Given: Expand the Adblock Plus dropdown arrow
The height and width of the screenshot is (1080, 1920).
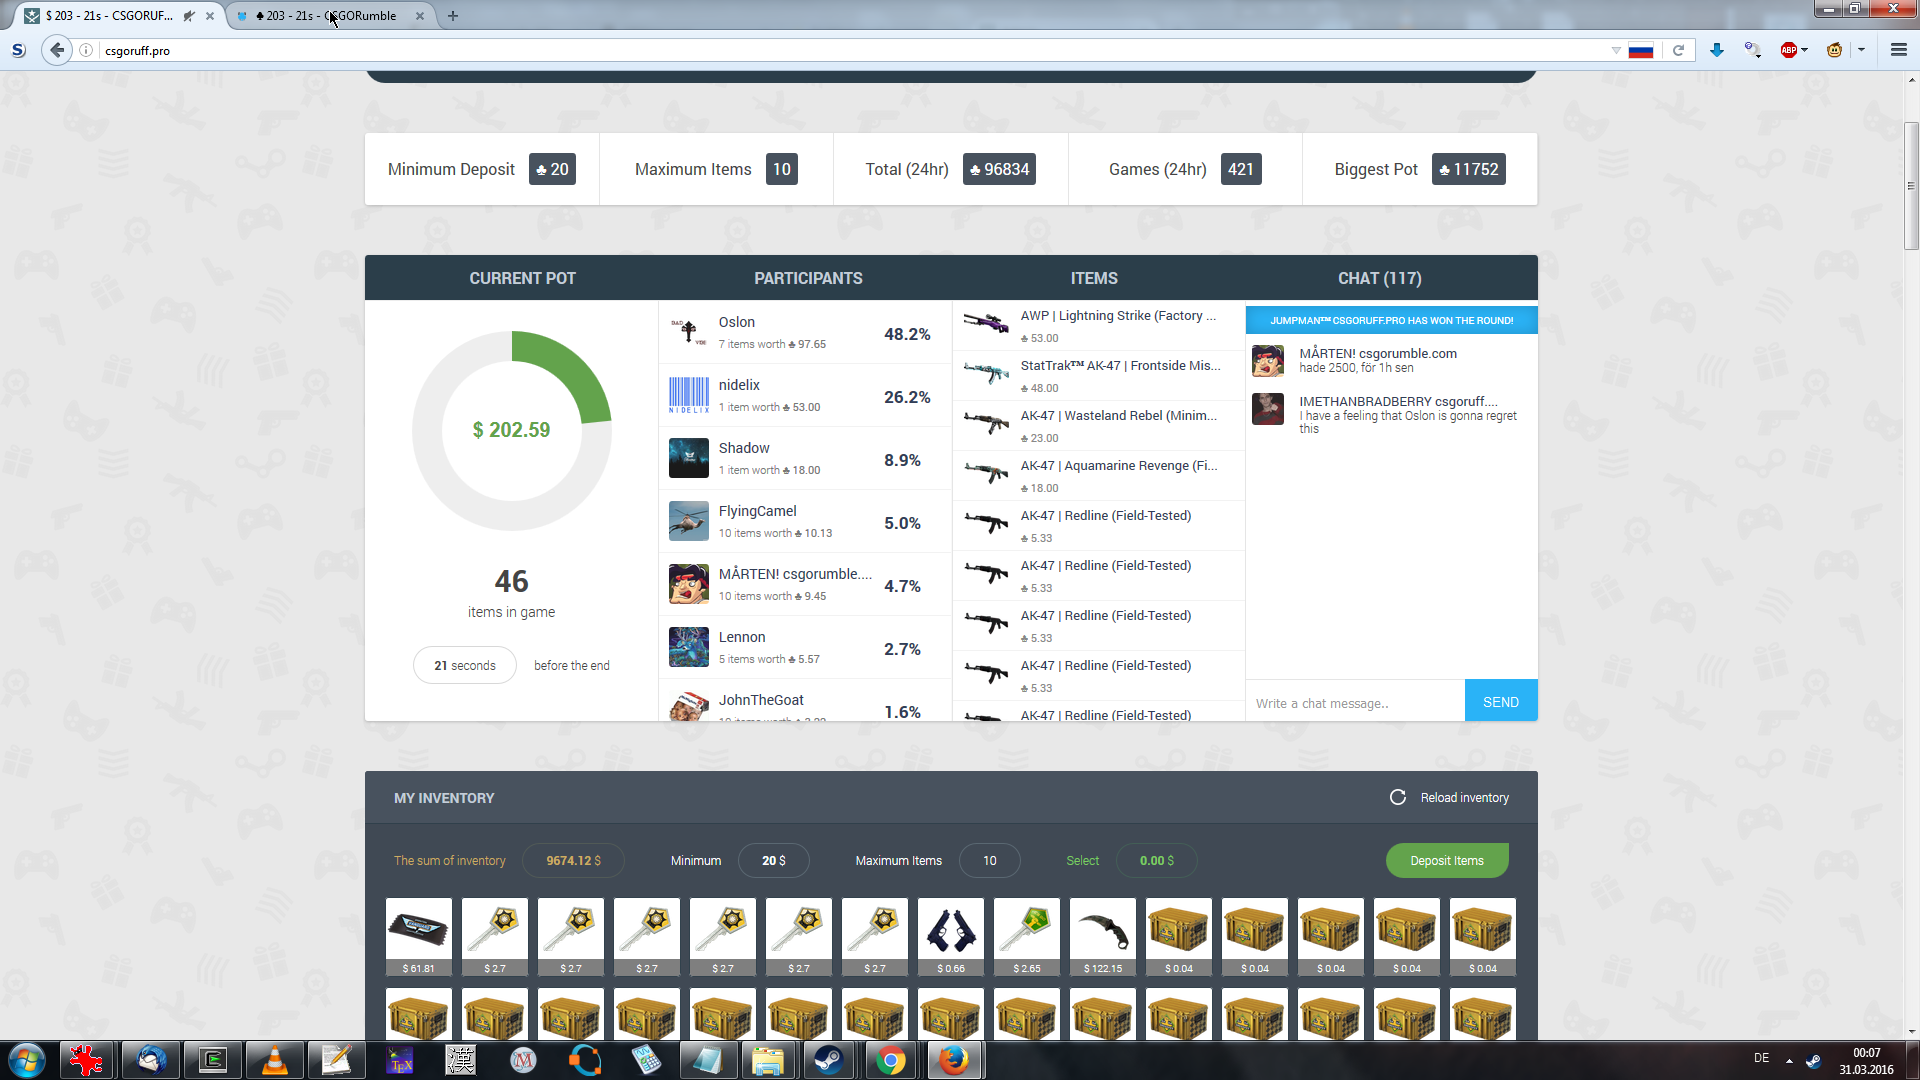Looking at the screenshot, I should click(x=1805, y=50).
